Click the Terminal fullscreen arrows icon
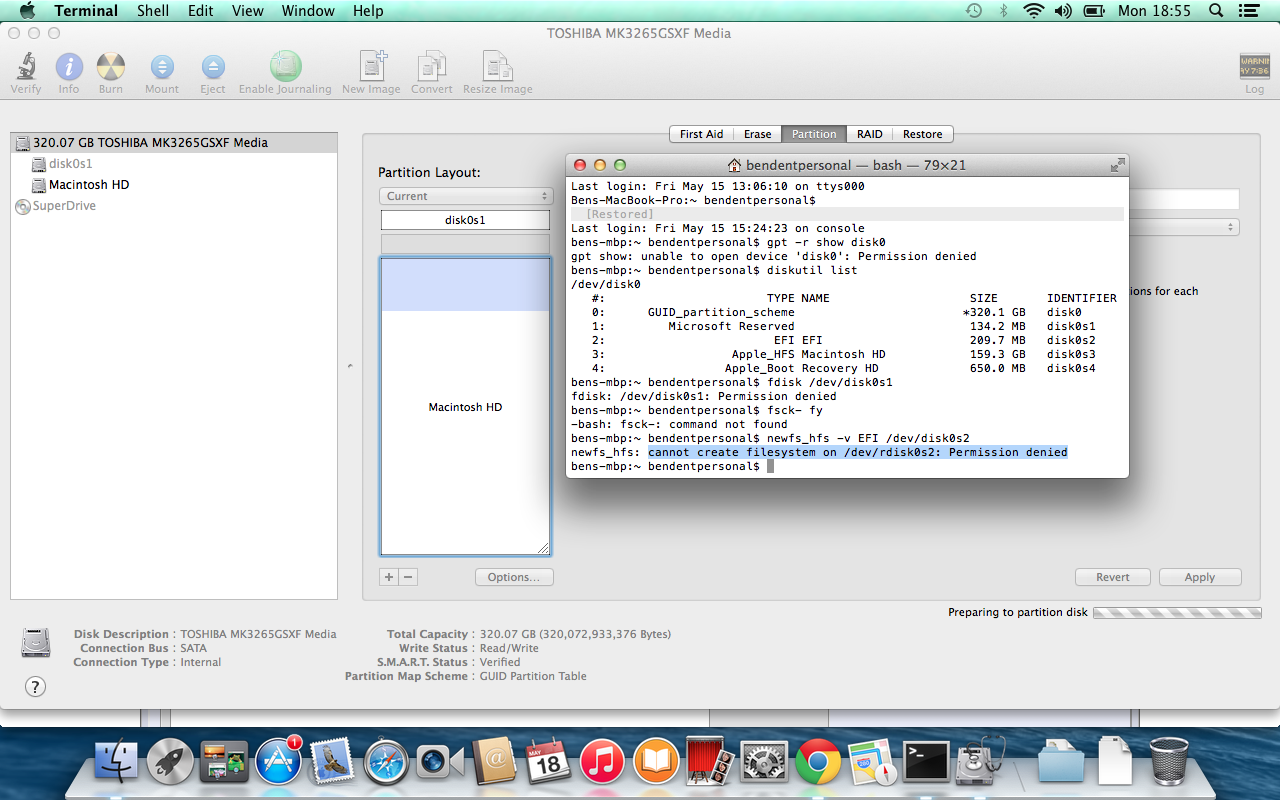Image resolution: width=1280 pixels, height=800 pixels. point(1117,165)
